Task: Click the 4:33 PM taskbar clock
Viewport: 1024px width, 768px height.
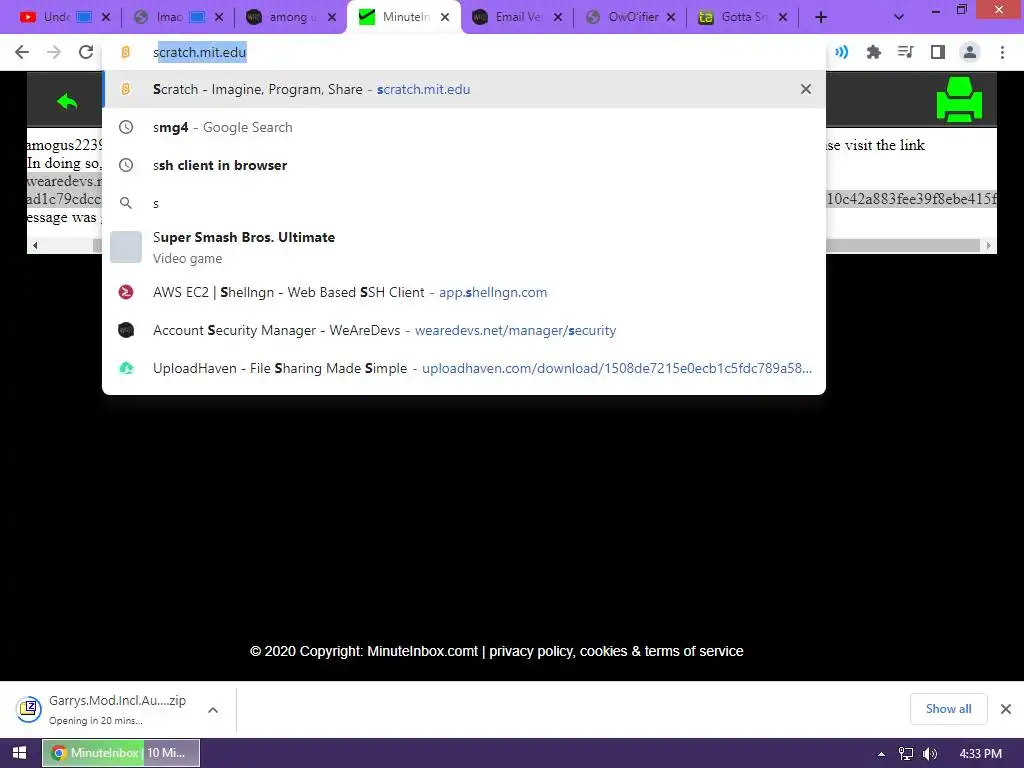Action: click(980, 754)
